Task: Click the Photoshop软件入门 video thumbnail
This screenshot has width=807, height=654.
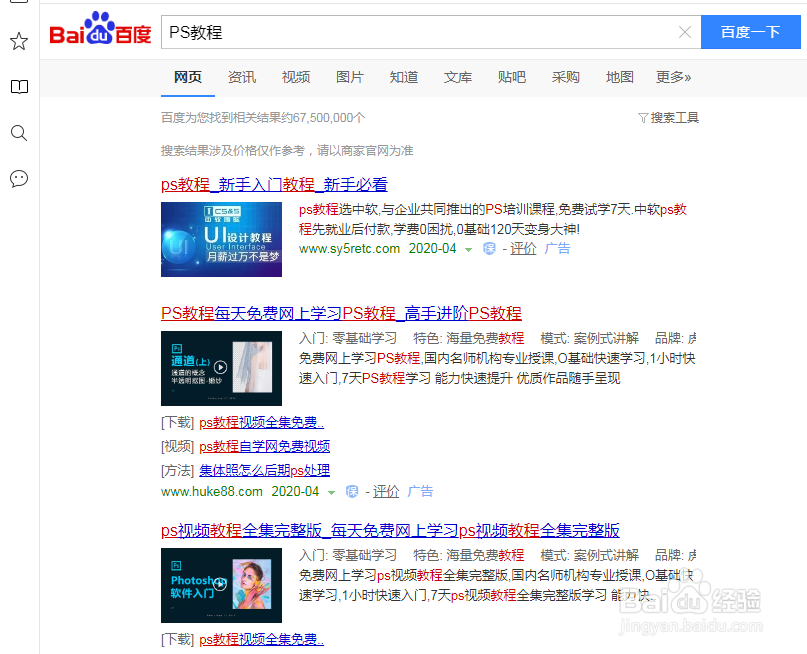Action: 221,586
